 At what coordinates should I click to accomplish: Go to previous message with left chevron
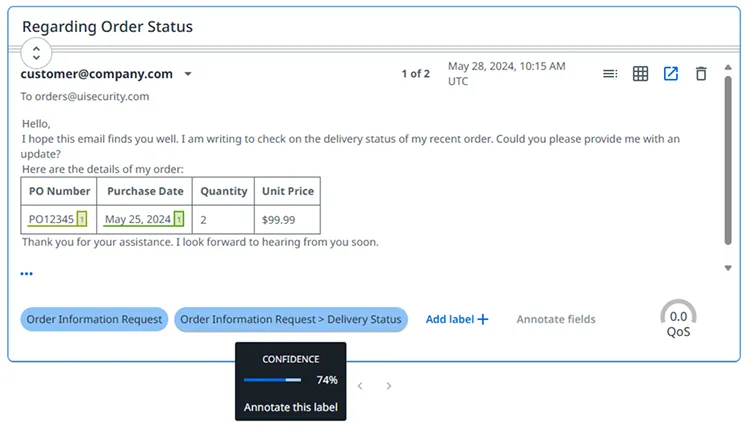coord(360,386)
